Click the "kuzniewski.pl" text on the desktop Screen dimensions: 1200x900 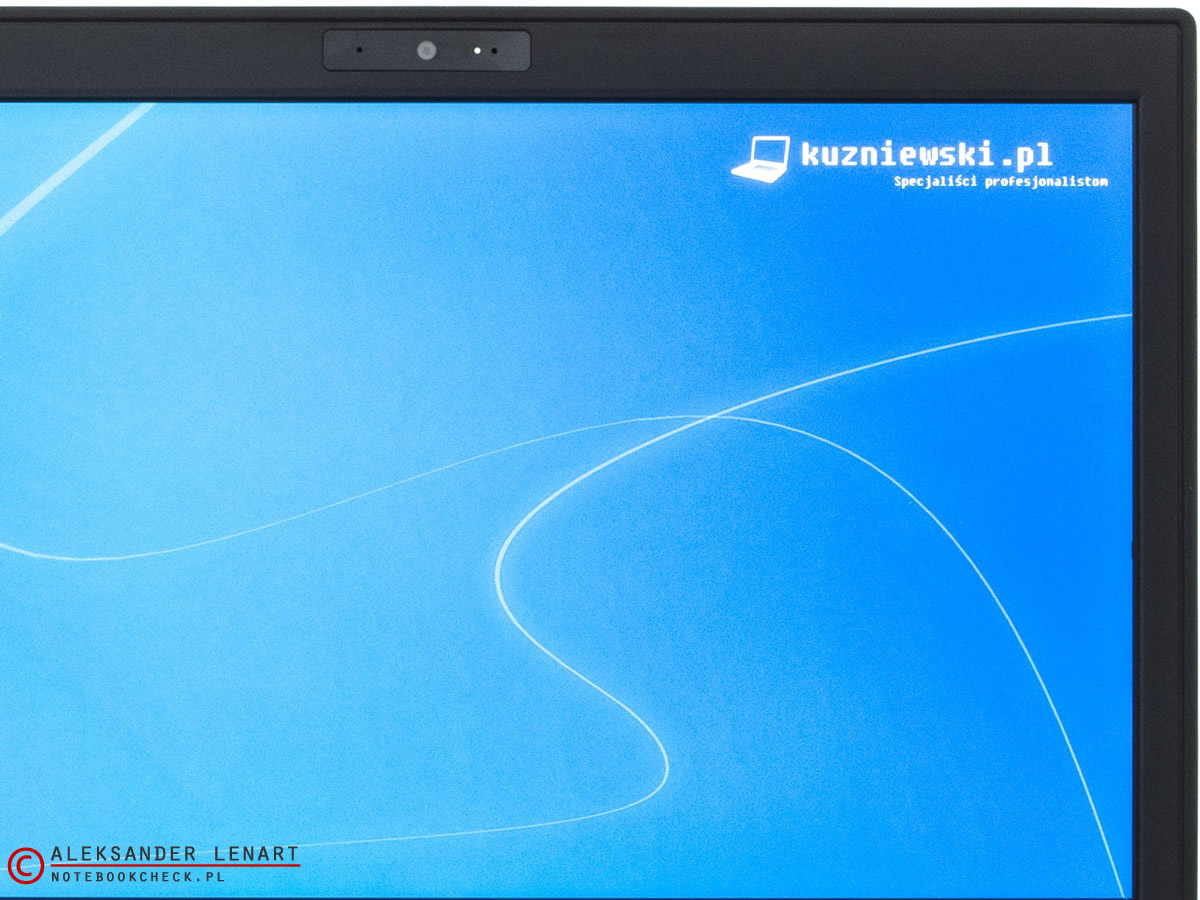[x=926, y=155]
